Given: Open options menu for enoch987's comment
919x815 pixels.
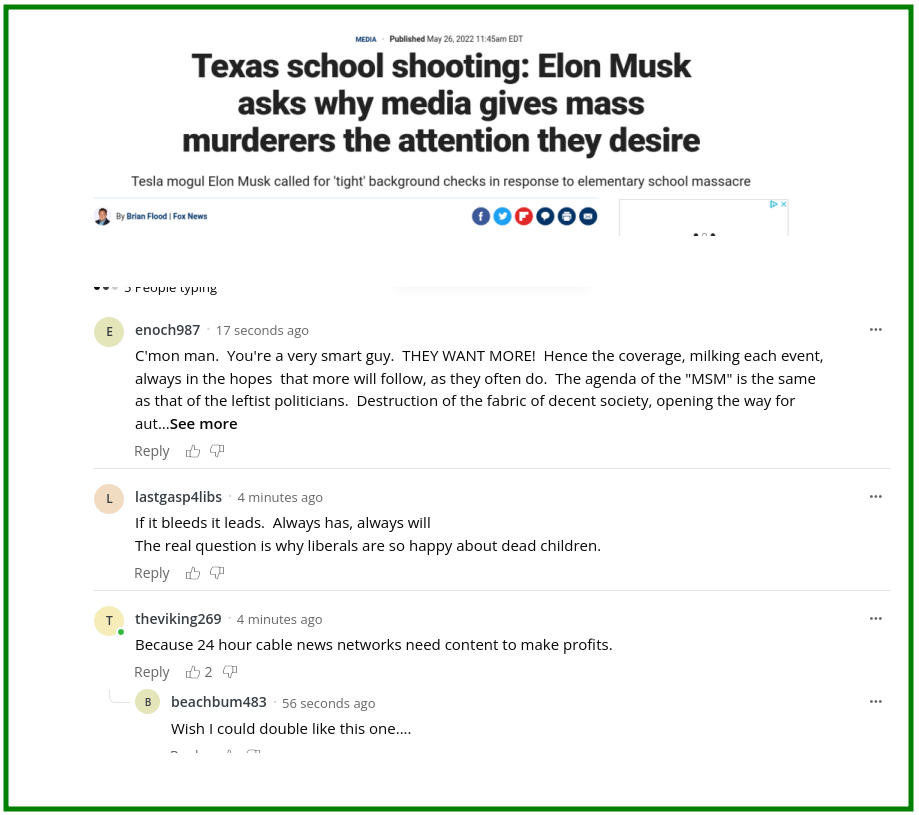Looking at the screenshot, I should 876,330.
